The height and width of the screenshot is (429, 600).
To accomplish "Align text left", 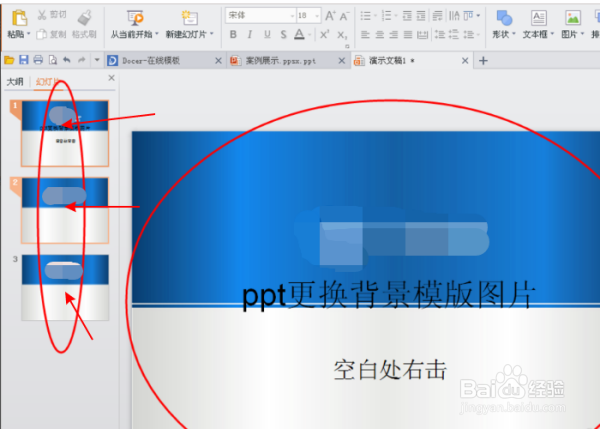I will 365,35.
